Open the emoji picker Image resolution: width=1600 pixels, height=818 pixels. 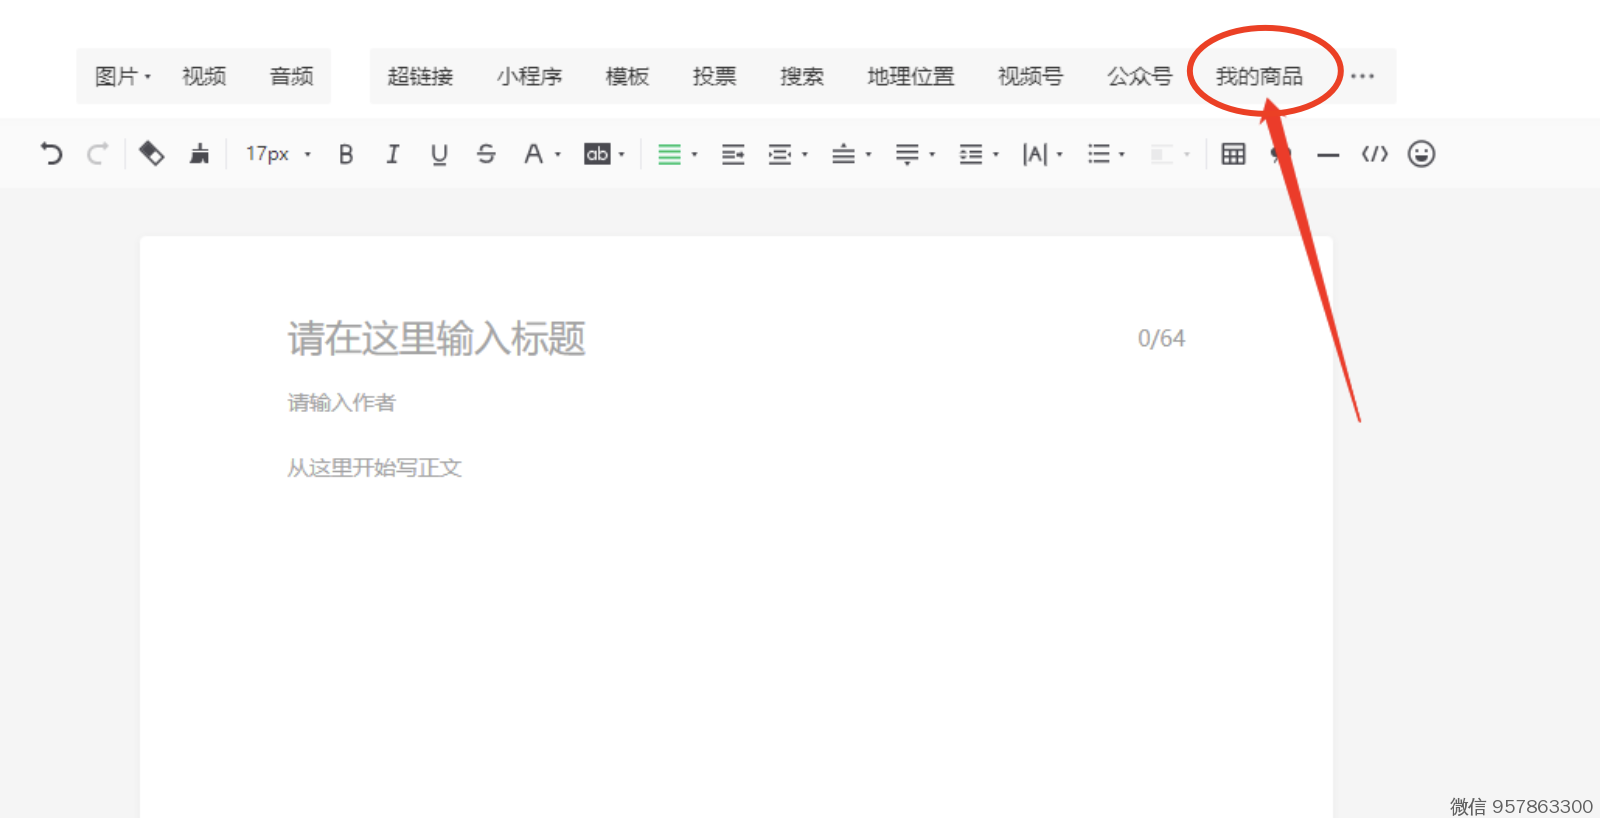coord(1421,154)
